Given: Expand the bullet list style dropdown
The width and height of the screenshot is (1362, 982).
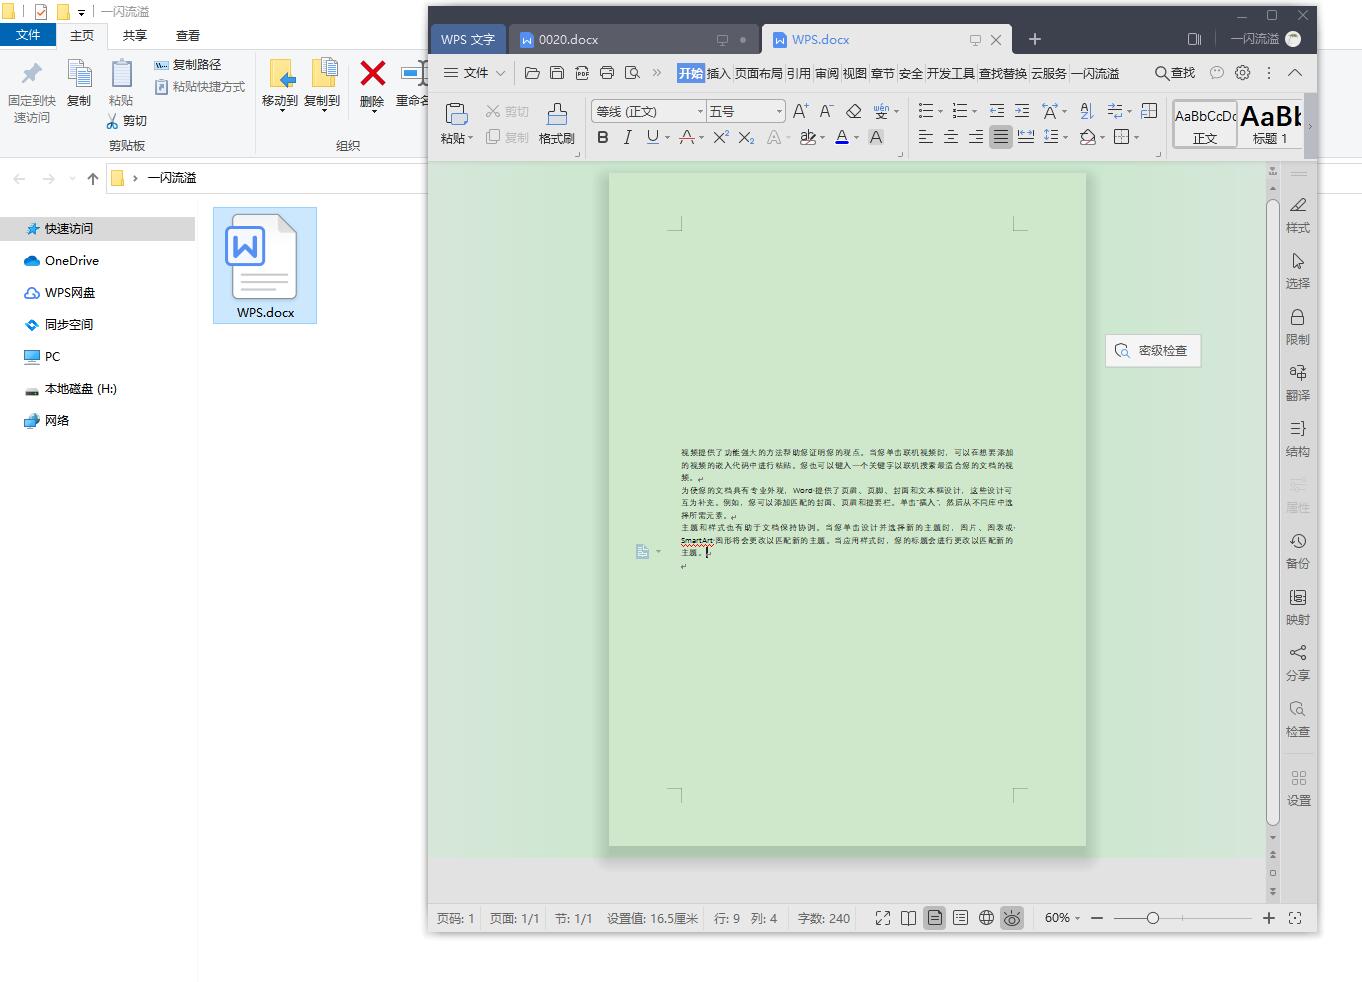Looking at the screenshot, I should 938,110.
